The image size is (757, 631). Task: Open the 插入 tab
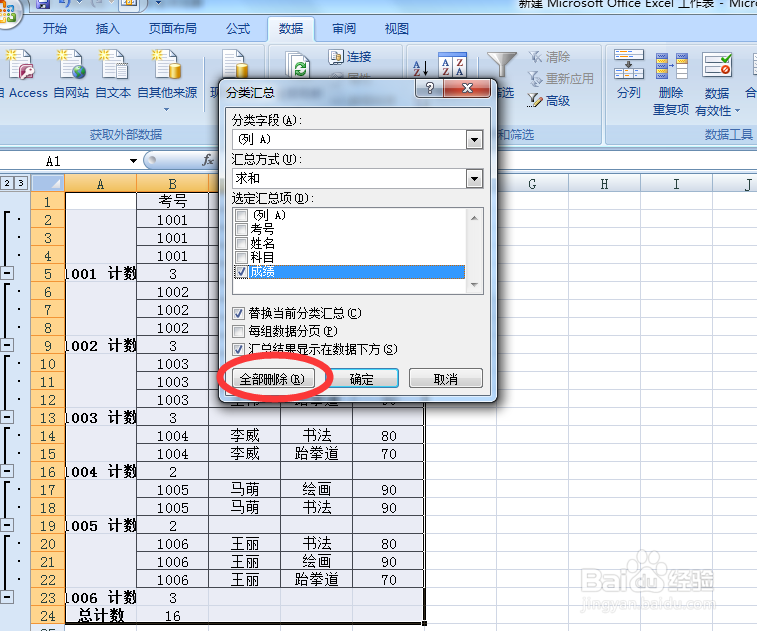coord(107,29)
